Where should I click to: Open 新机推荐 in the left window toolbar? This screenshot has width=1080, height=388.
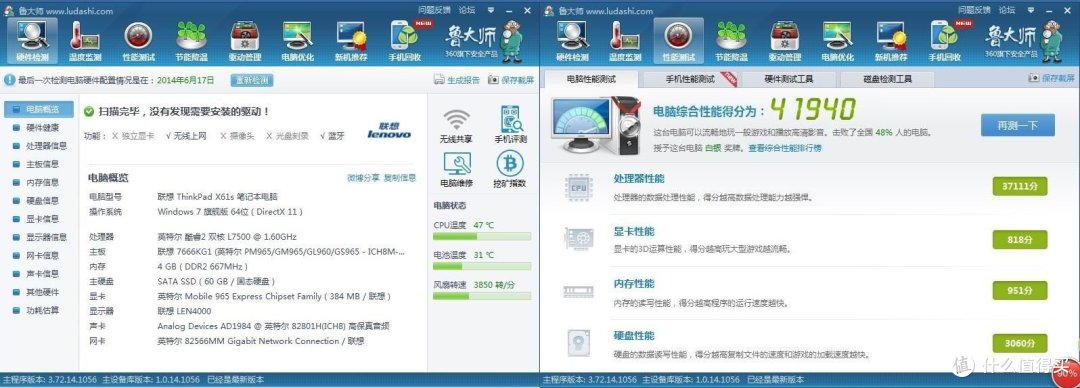351,41
